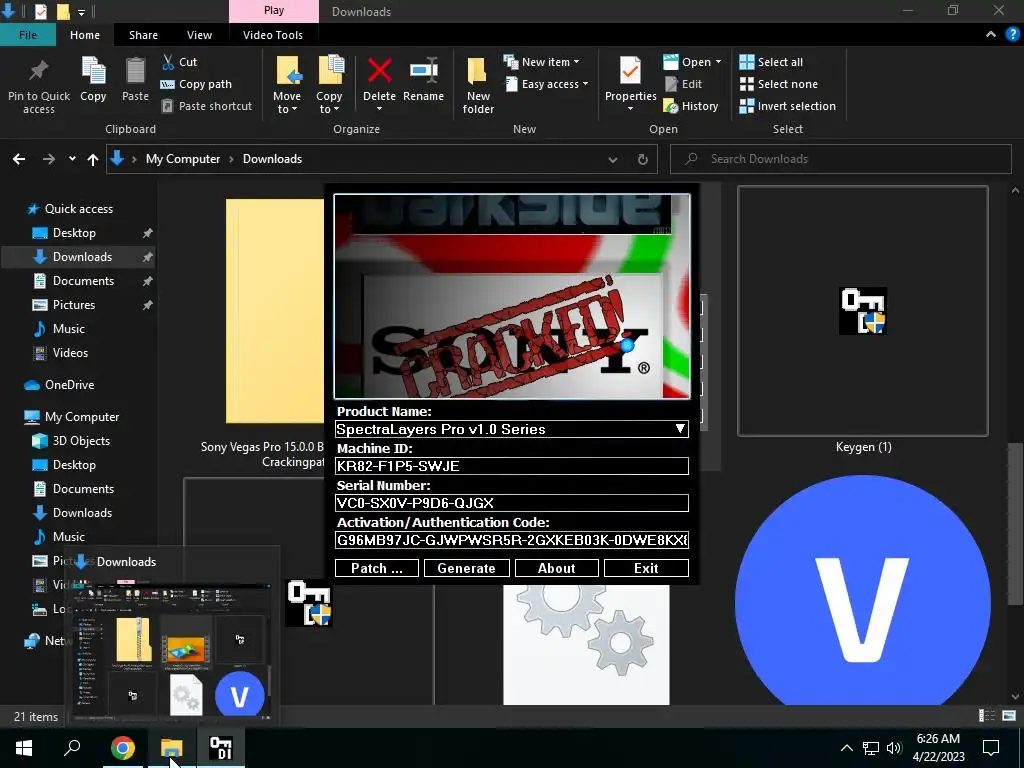
Task: Click the Patch button in keygen
Action: tap(377, 568)
